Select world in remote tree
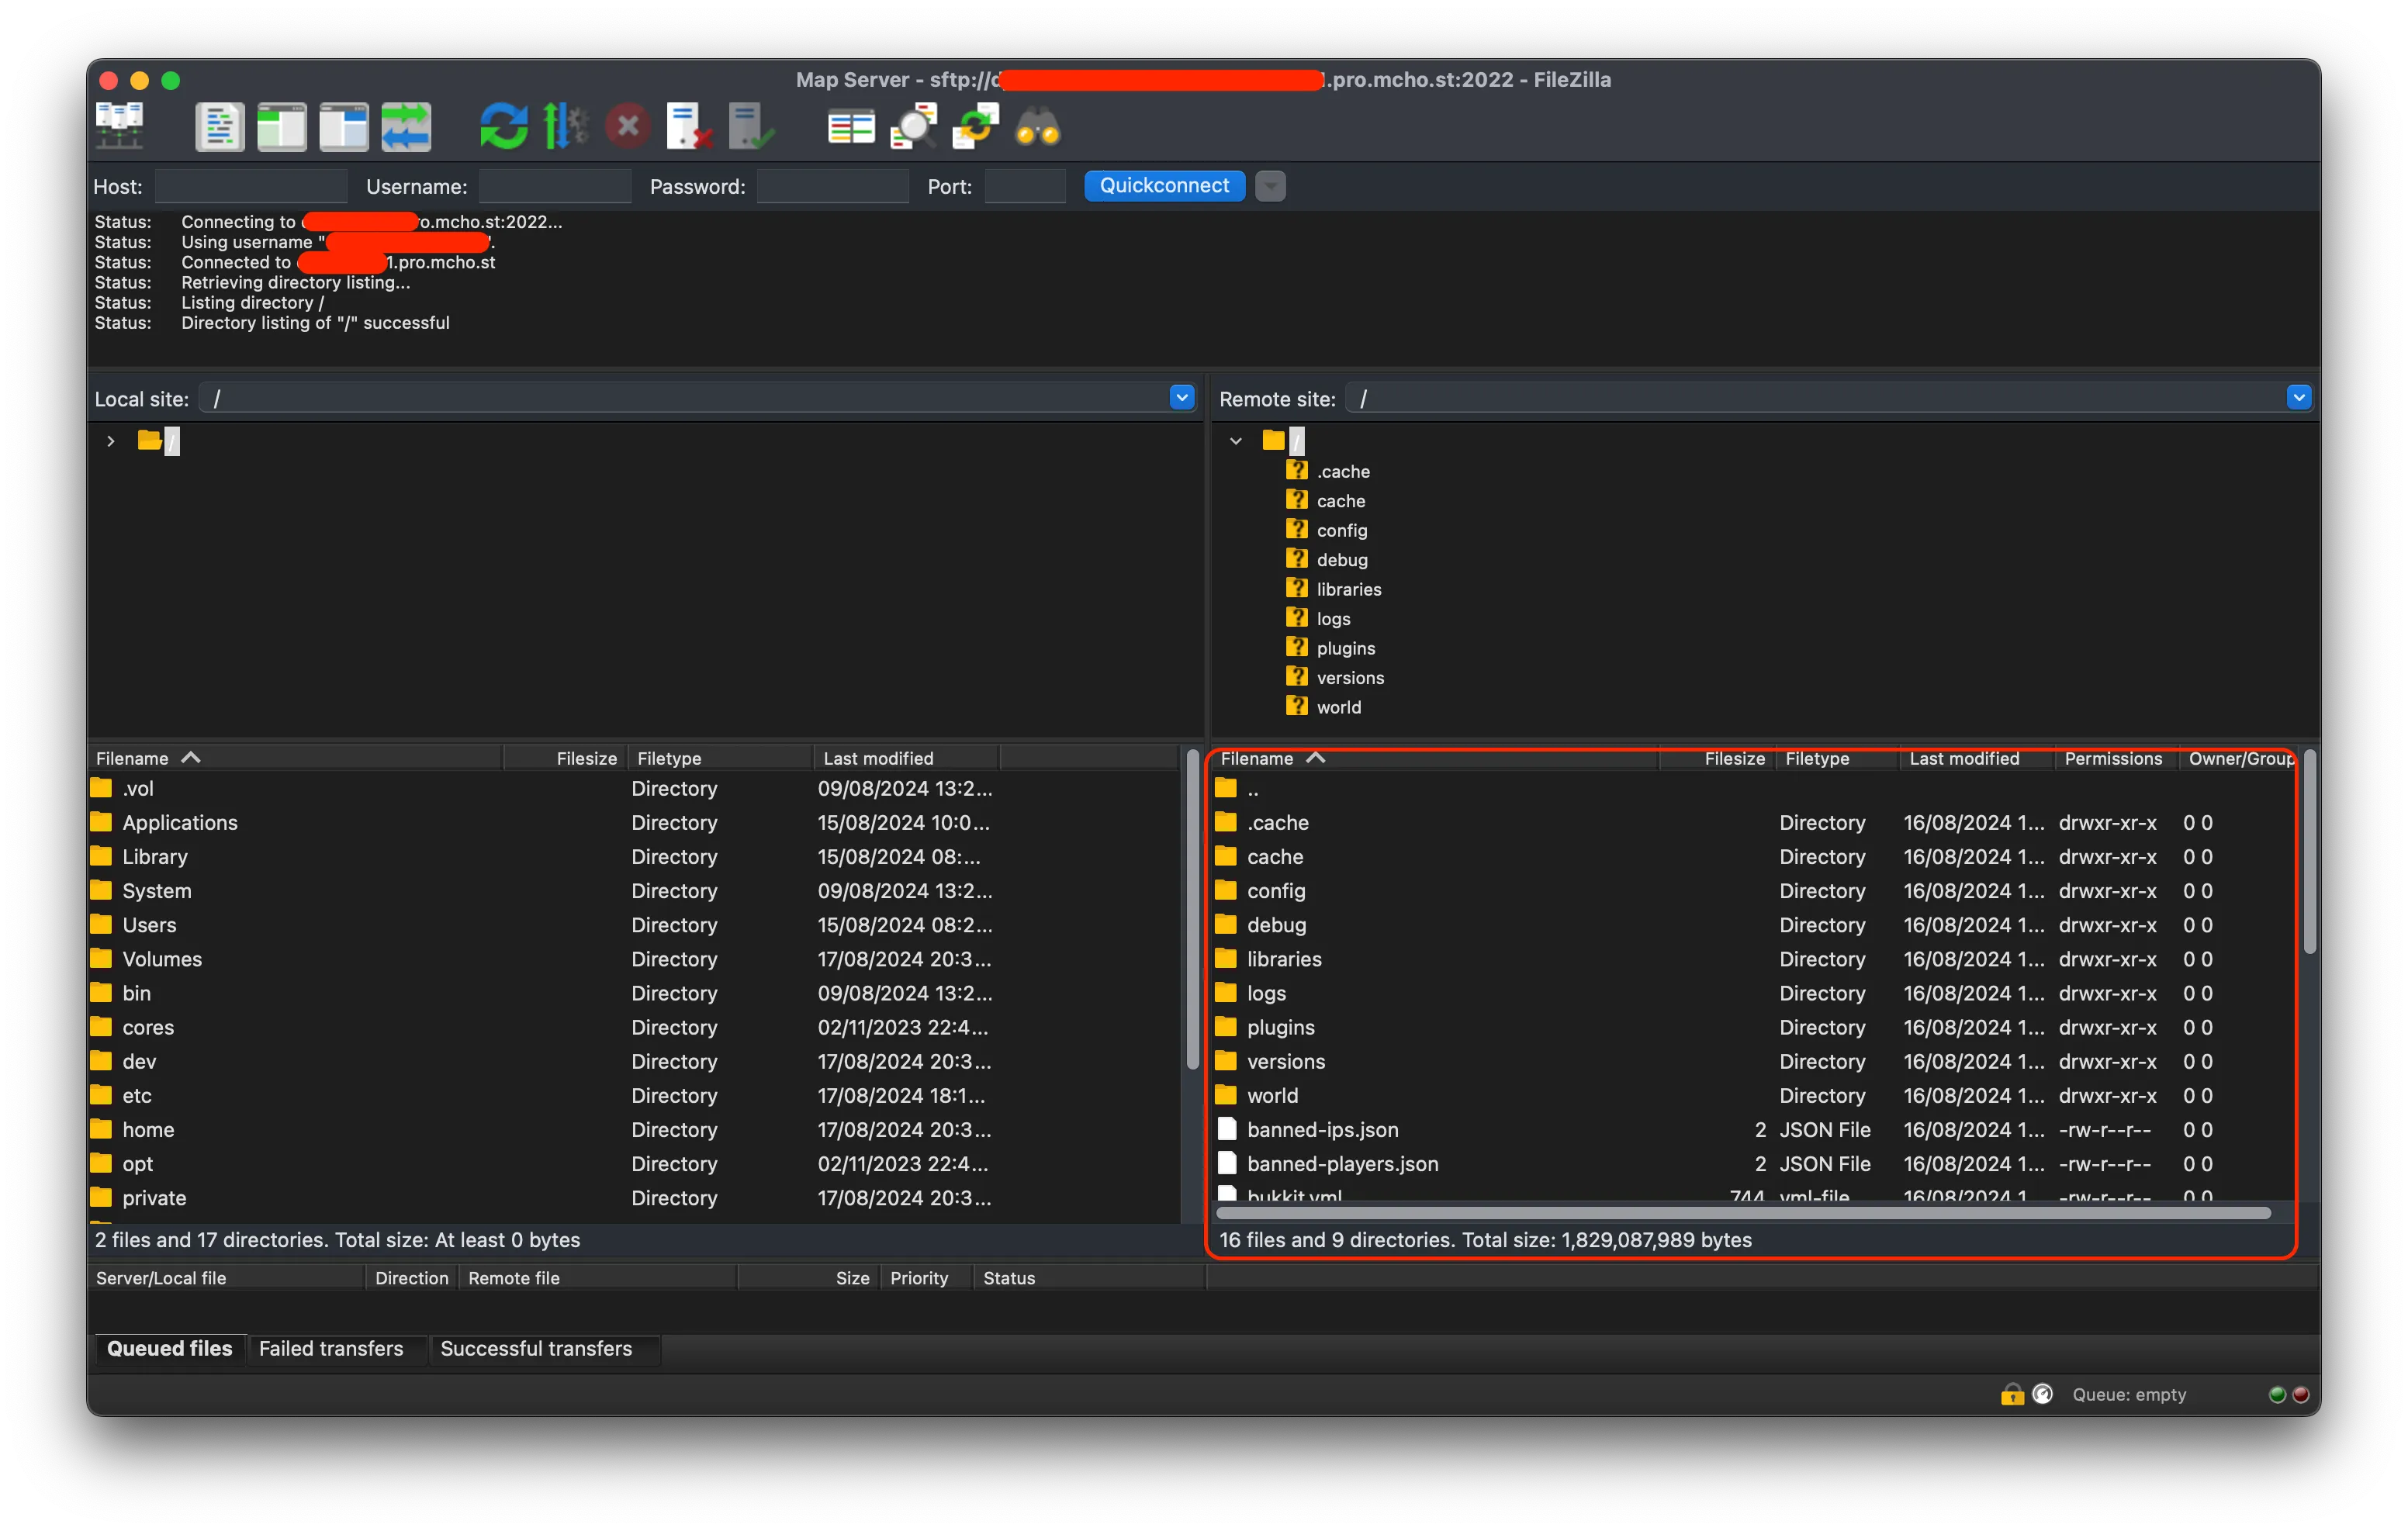The height and width of the screenshot is (1531, 2408). point(1338,707)
